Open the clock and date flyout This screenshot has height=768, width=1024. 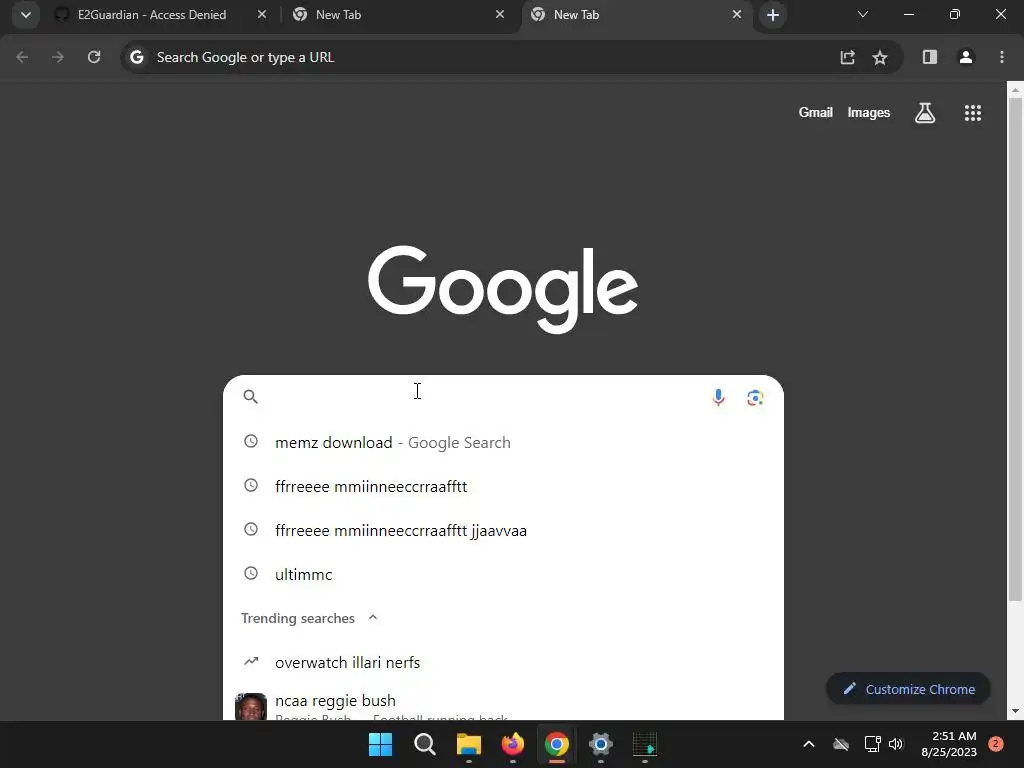click(949, 744)
